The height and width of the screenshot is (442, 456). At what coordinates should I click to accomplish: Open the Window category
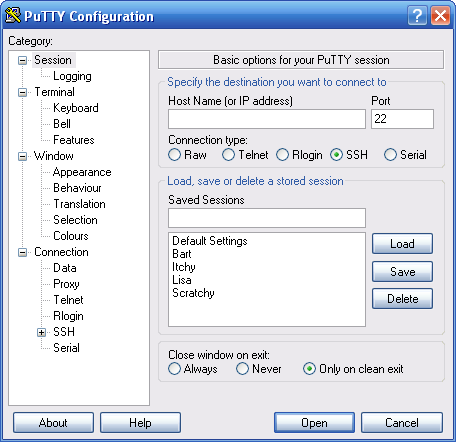tap(54, 156)
